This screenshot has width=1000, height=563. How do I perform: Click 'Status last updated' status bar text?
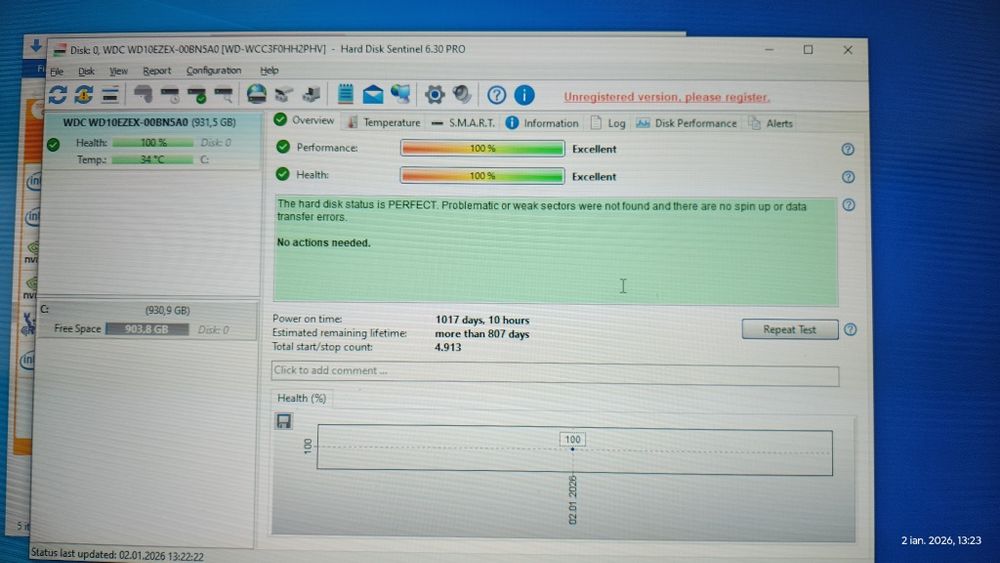point(117,555)
